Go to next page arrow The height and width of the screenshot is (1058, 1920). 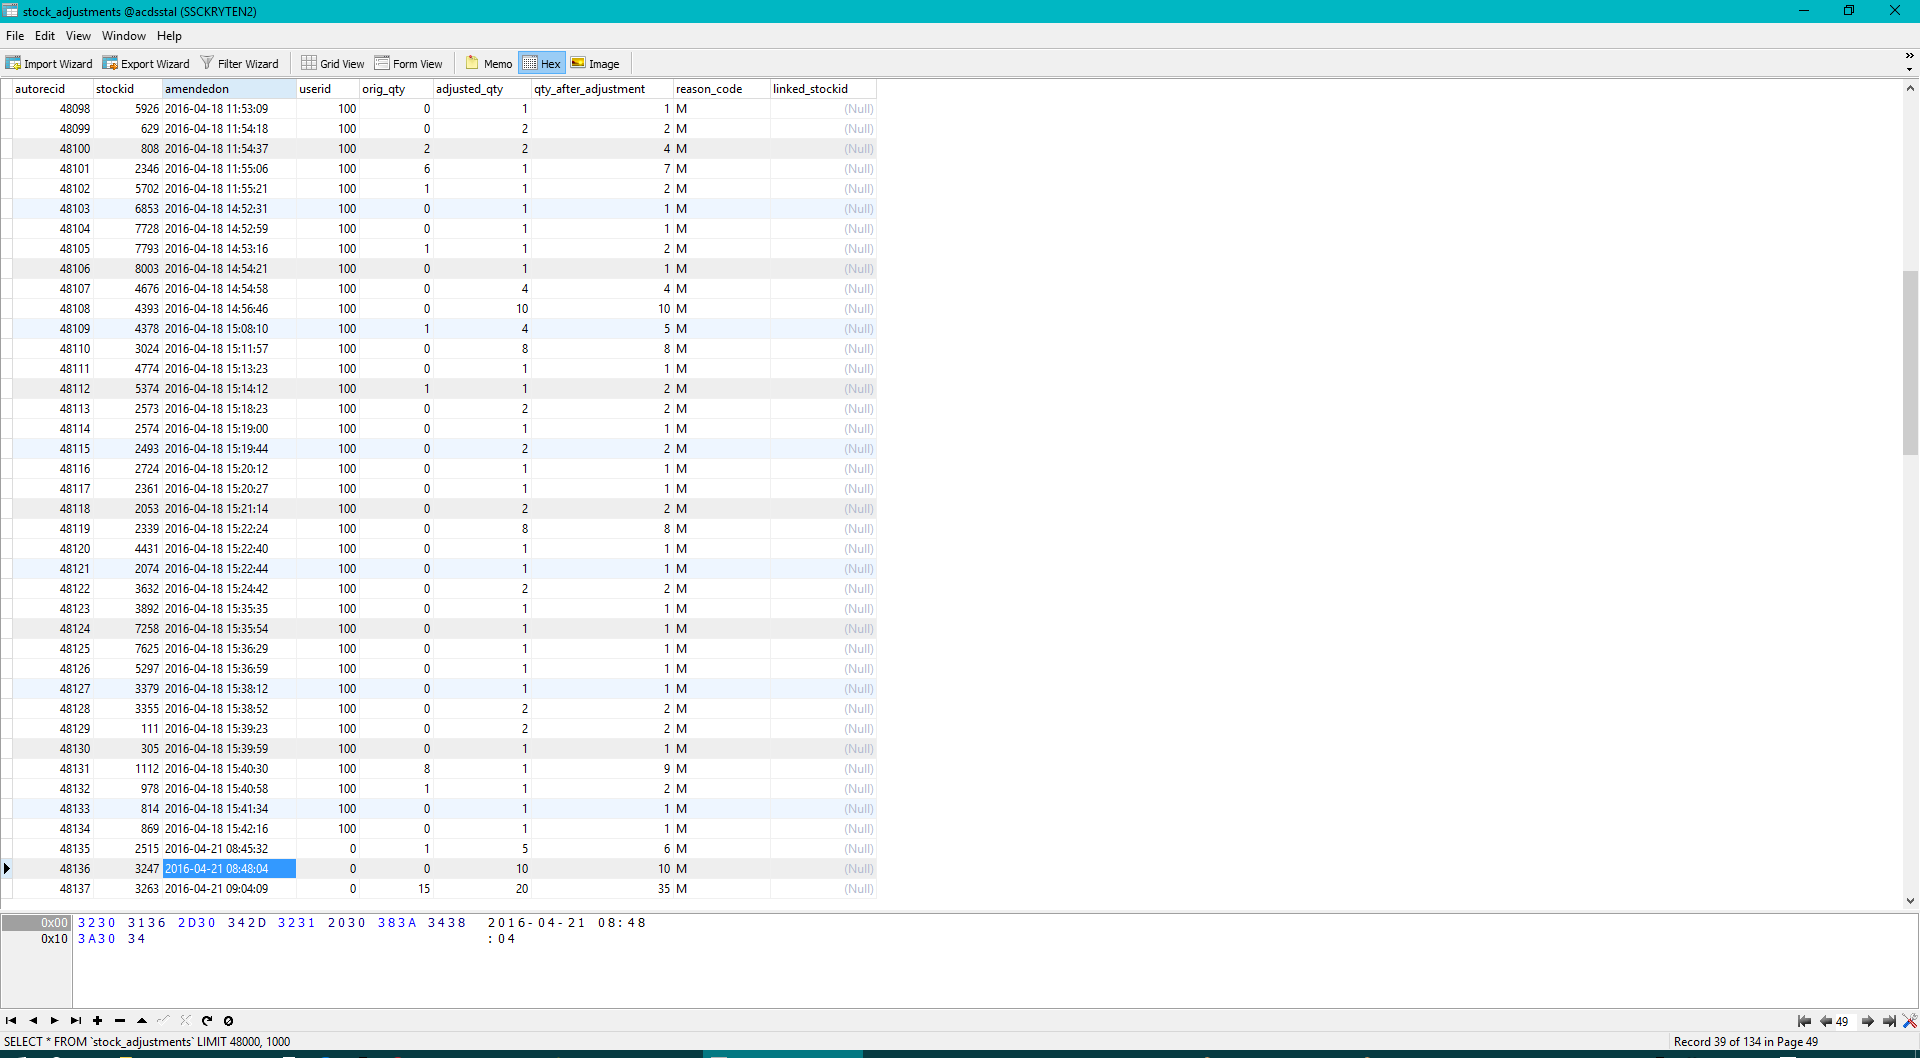coord(1867,1021)
